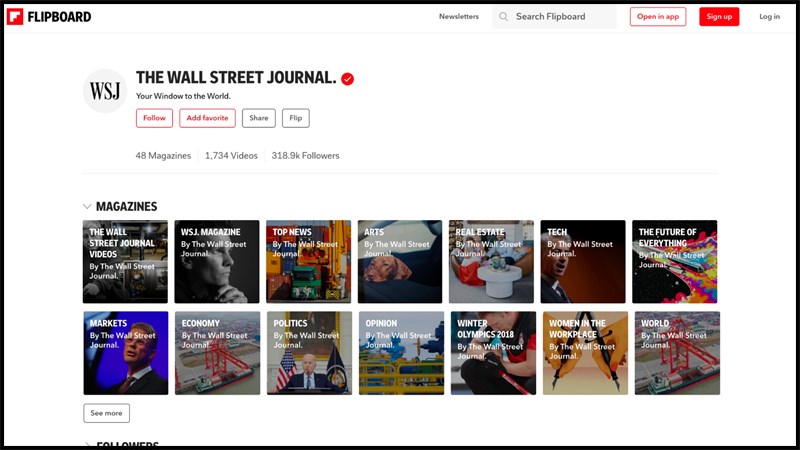Click the Open in app button

pos(658,17)
